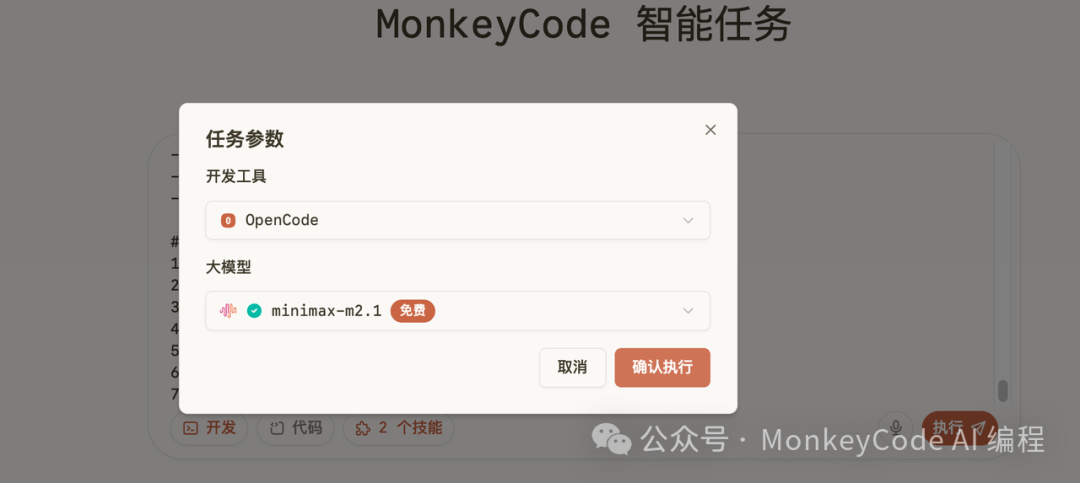This screenshot has height=483, width=1080.
Task: Open the 2 个技能 skills chip
Action: (398, 428)
